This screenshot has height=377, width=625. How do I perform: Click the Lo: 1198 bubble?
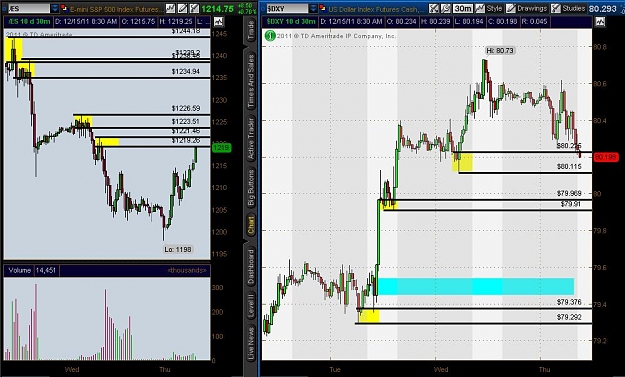[x=178, y=249]
